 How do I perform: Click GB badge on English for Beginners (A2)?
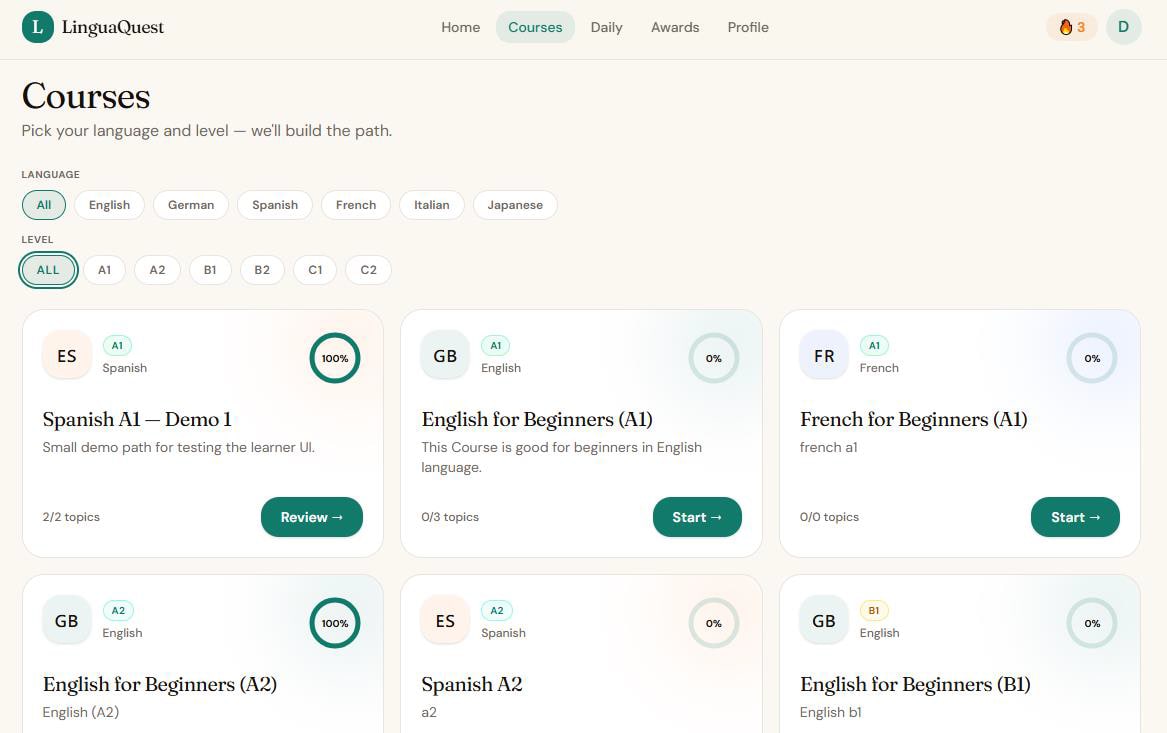point(67,621)
